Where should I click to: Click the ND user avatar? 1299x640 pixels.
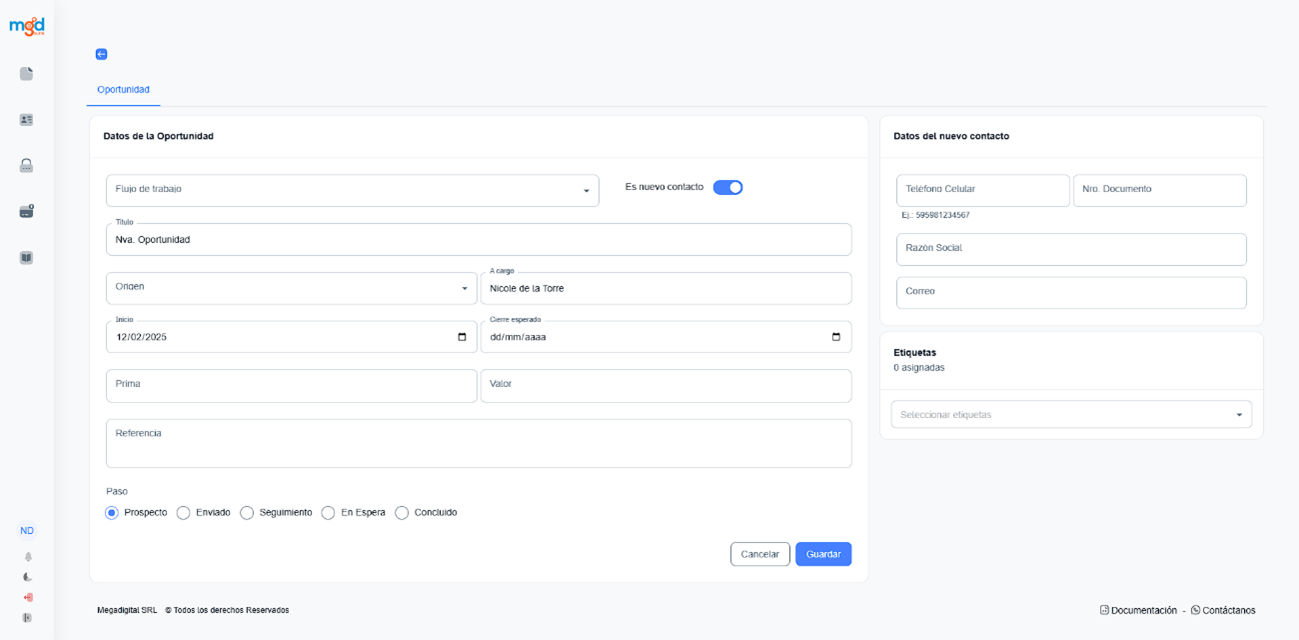27,531
